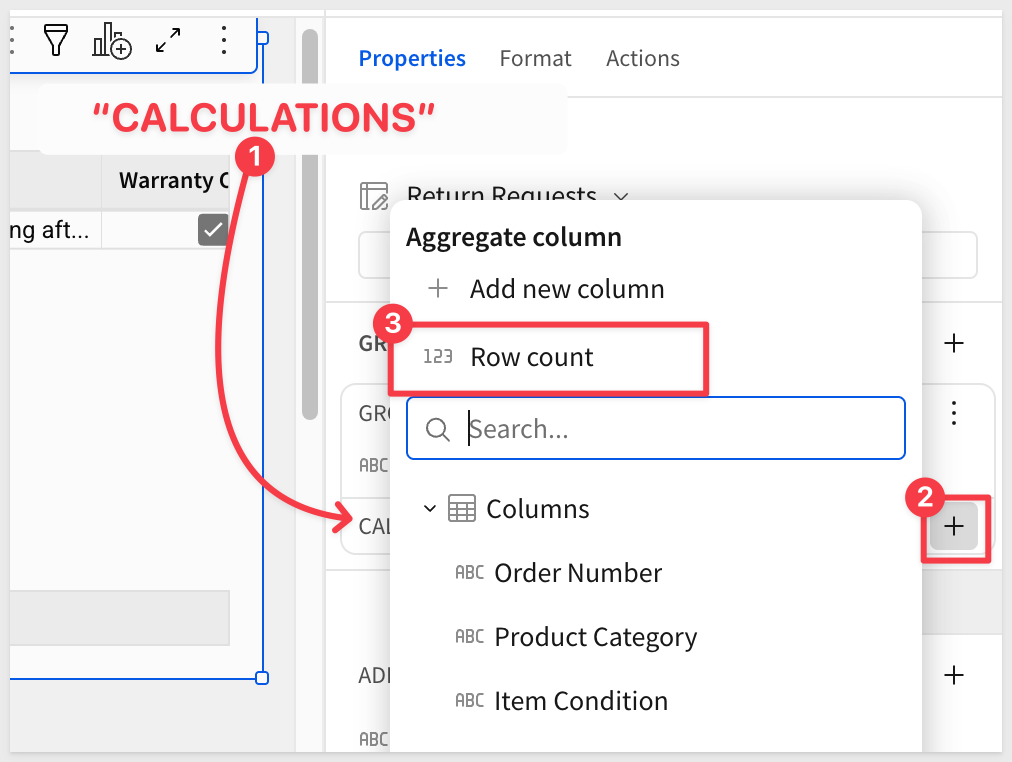This screenshot has width=1012, height=762.
Task: Switch to the Format tab
Action: coord(535,59)
